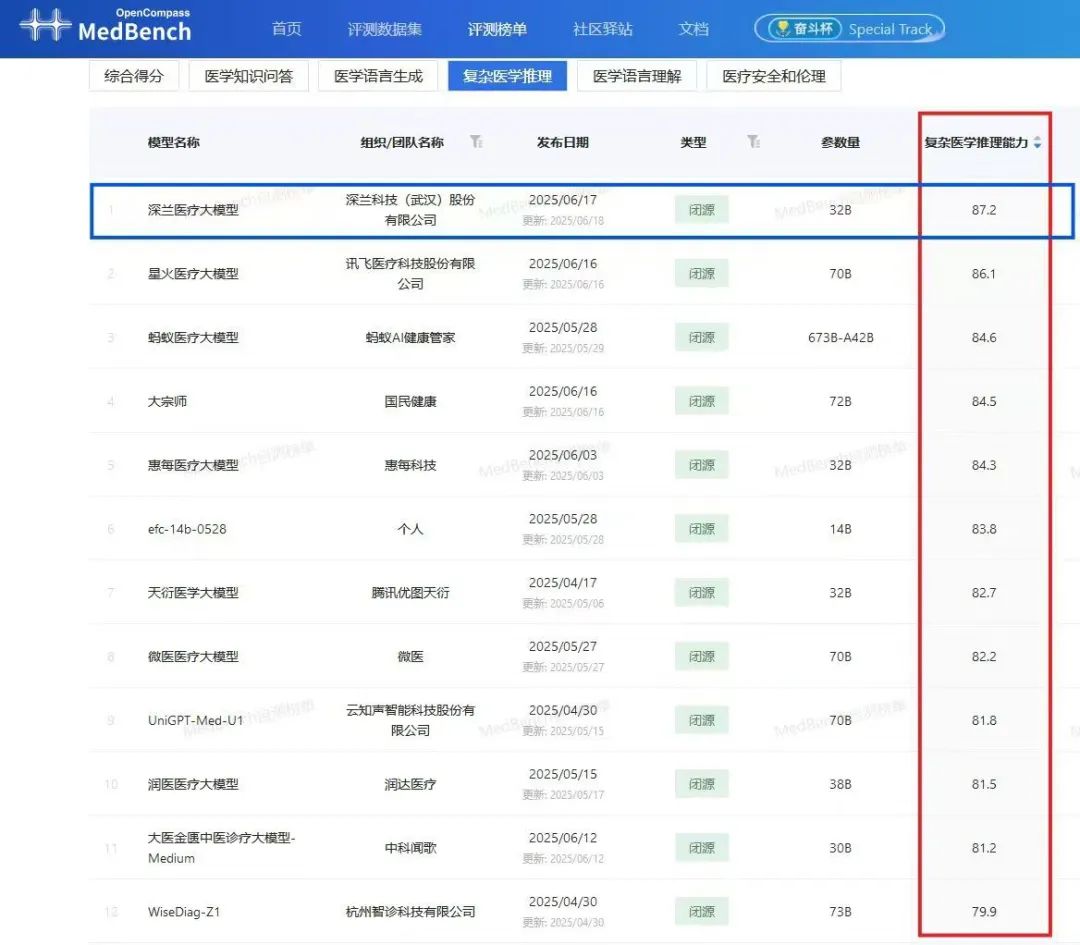Click the 83.8 score cell

[984, 529]
